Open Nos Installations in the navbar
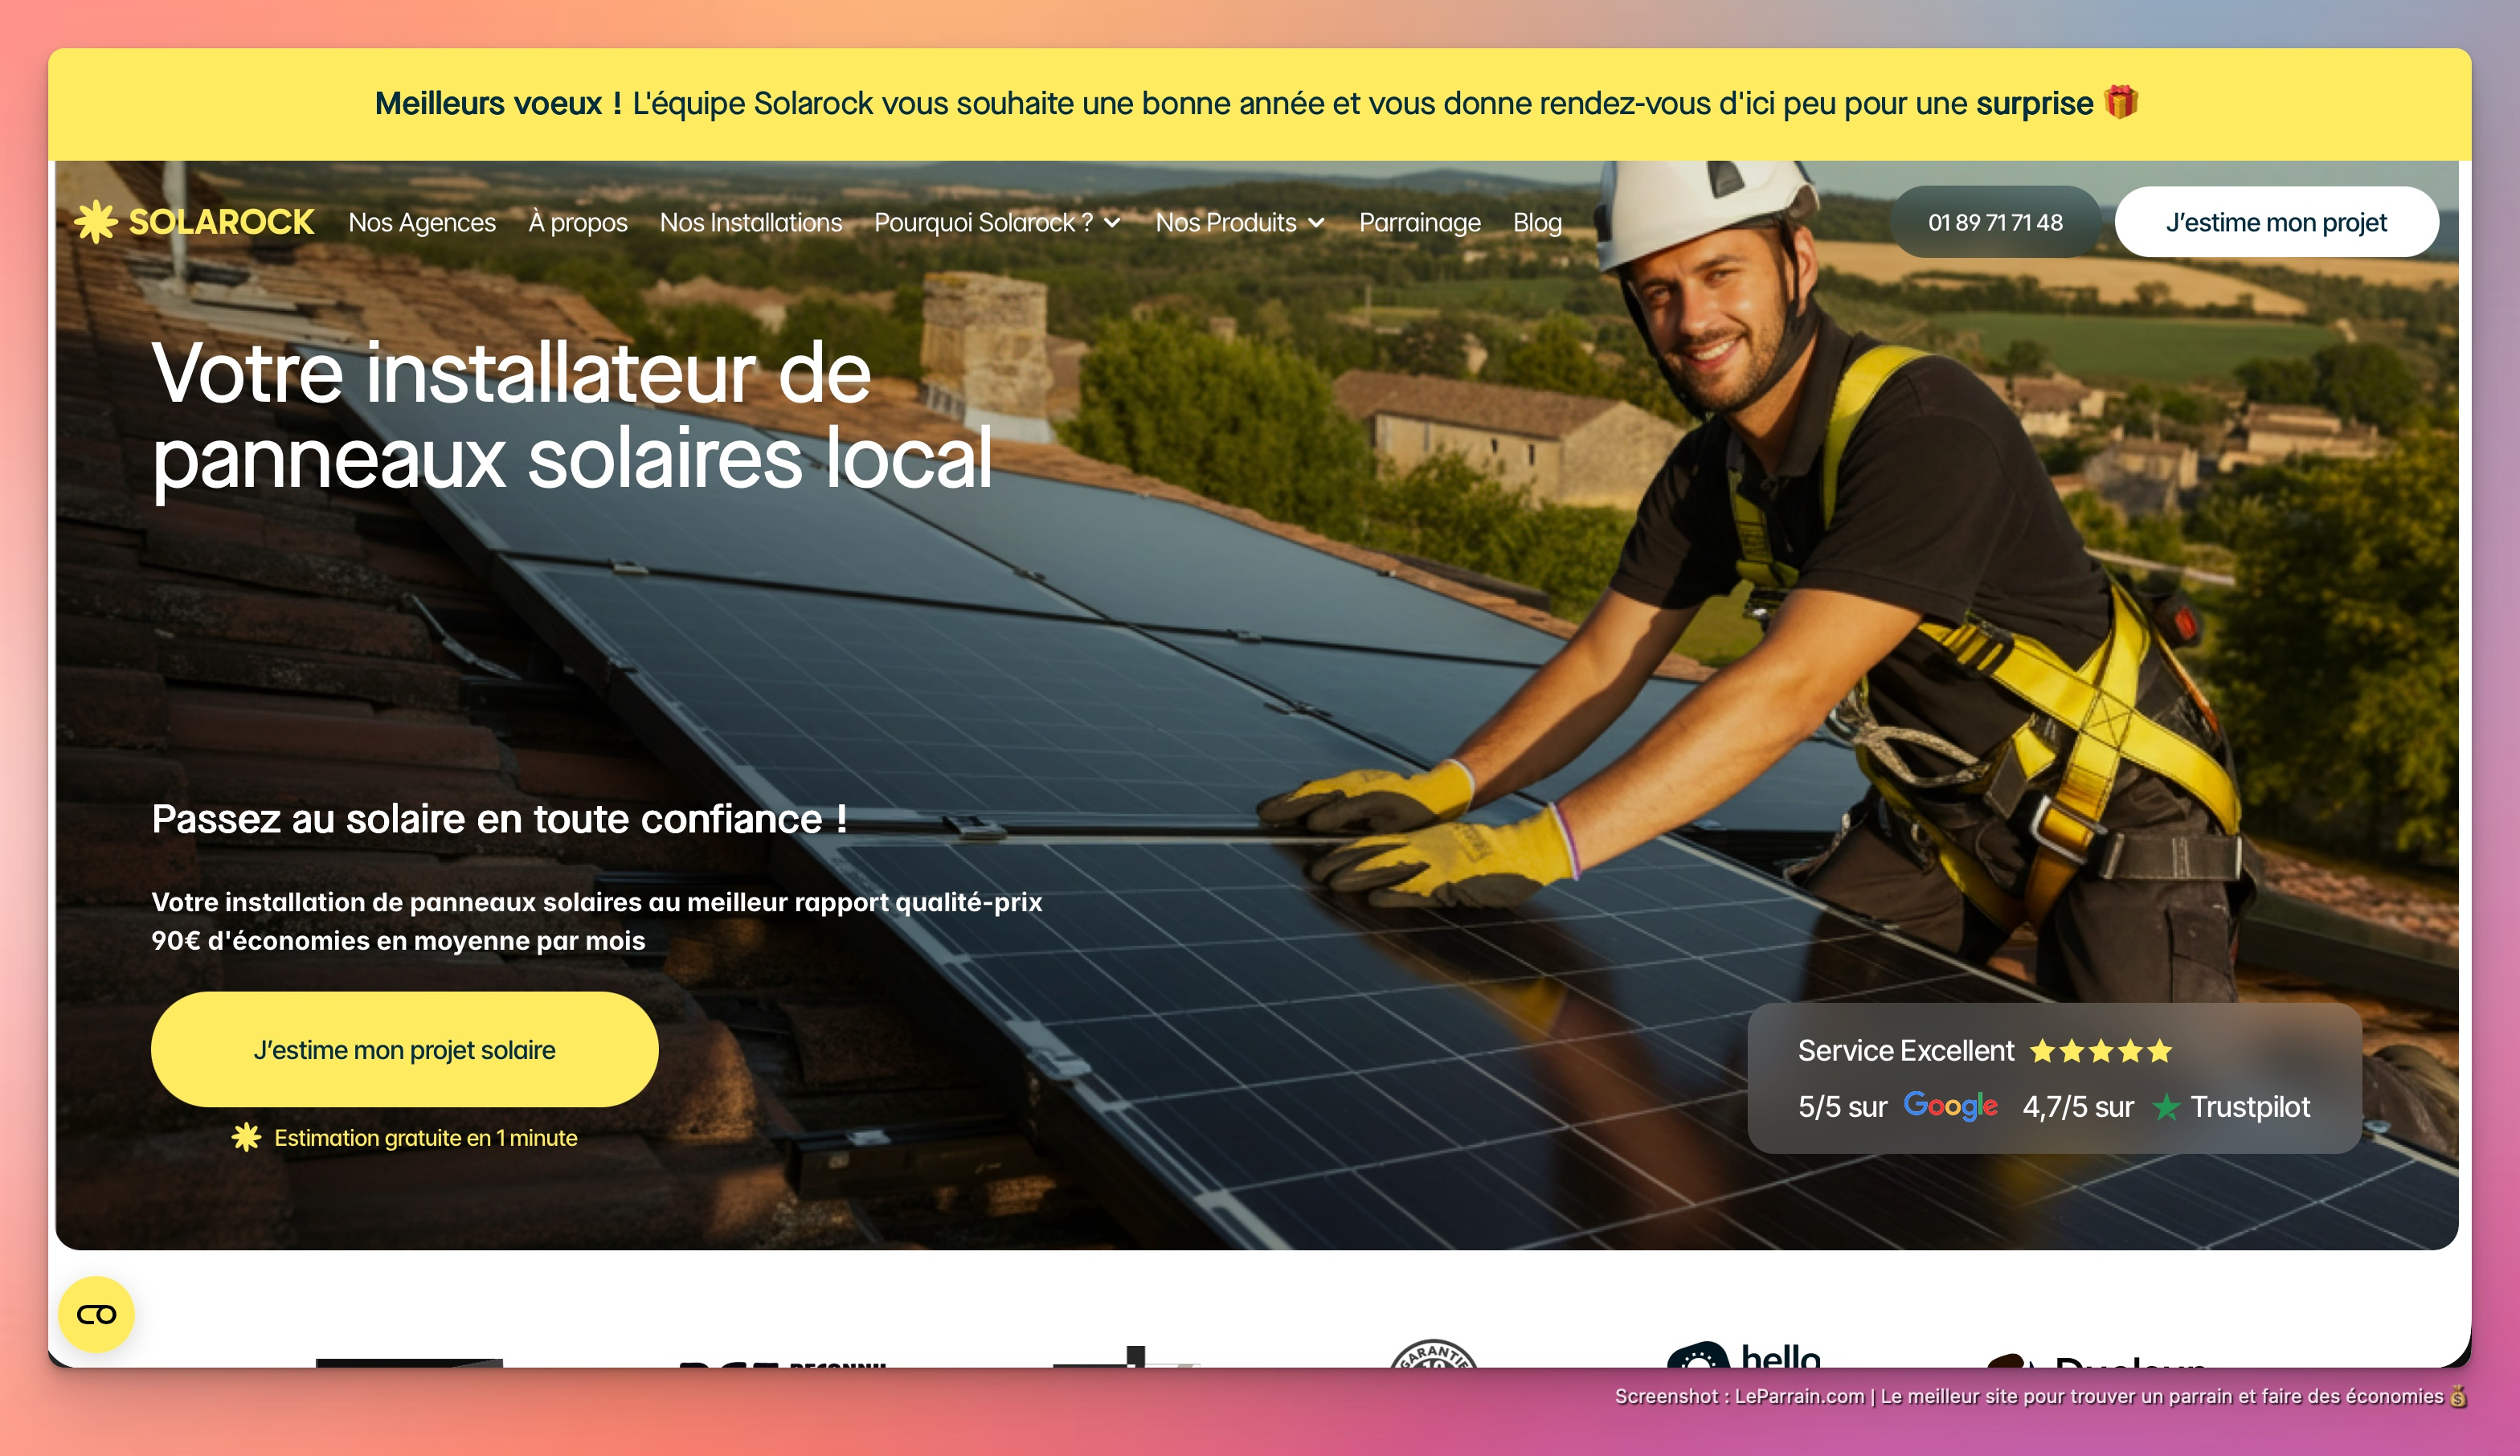 [751, 222]
